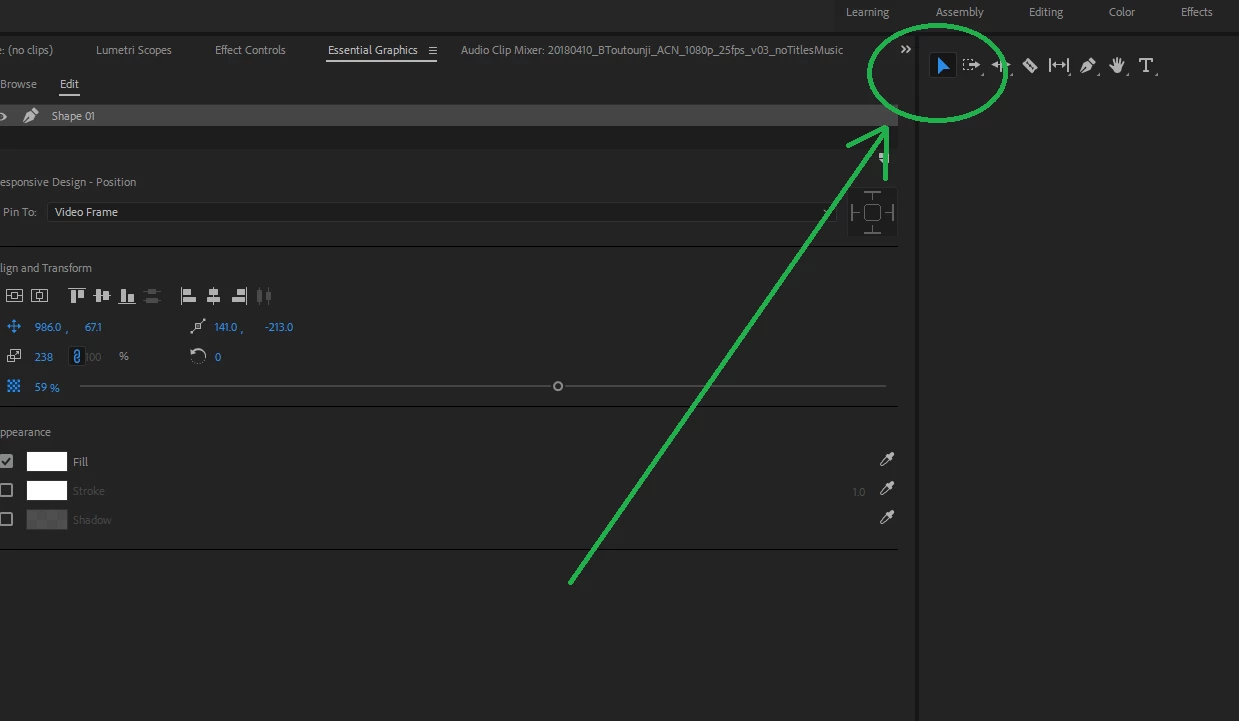This screenshot has height=721, width=1239.
Task: Click the position Y value 67.1
Action: pyautogui.click(x=93, y=327)
